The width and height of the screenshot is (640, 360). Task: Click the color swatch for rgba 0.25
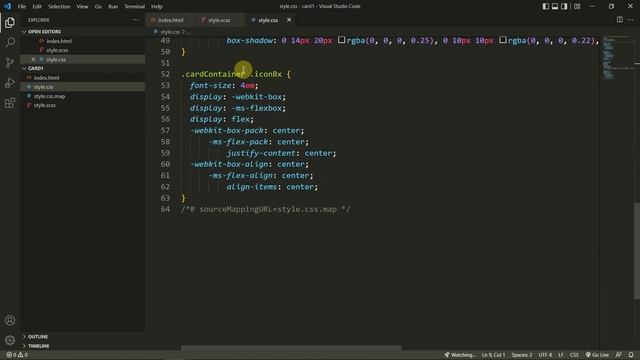point(341,40)
